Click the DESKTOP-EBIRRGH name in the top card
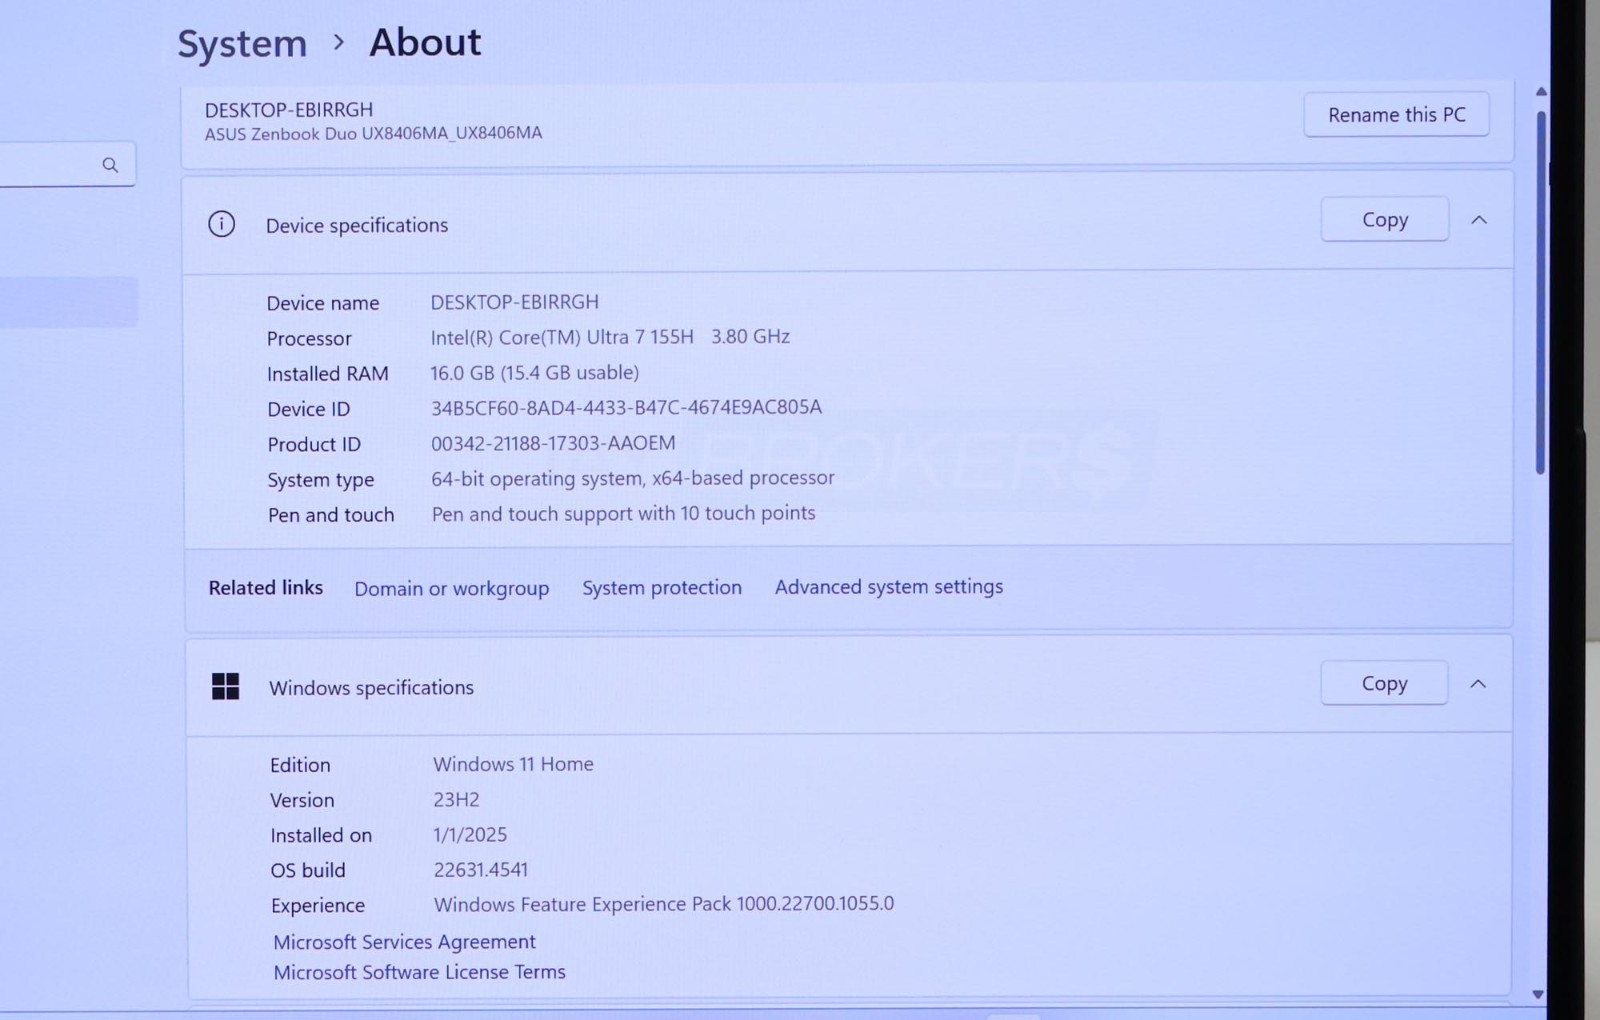1600x1020 pixels. pyautogui.click(x=289, y=110)
